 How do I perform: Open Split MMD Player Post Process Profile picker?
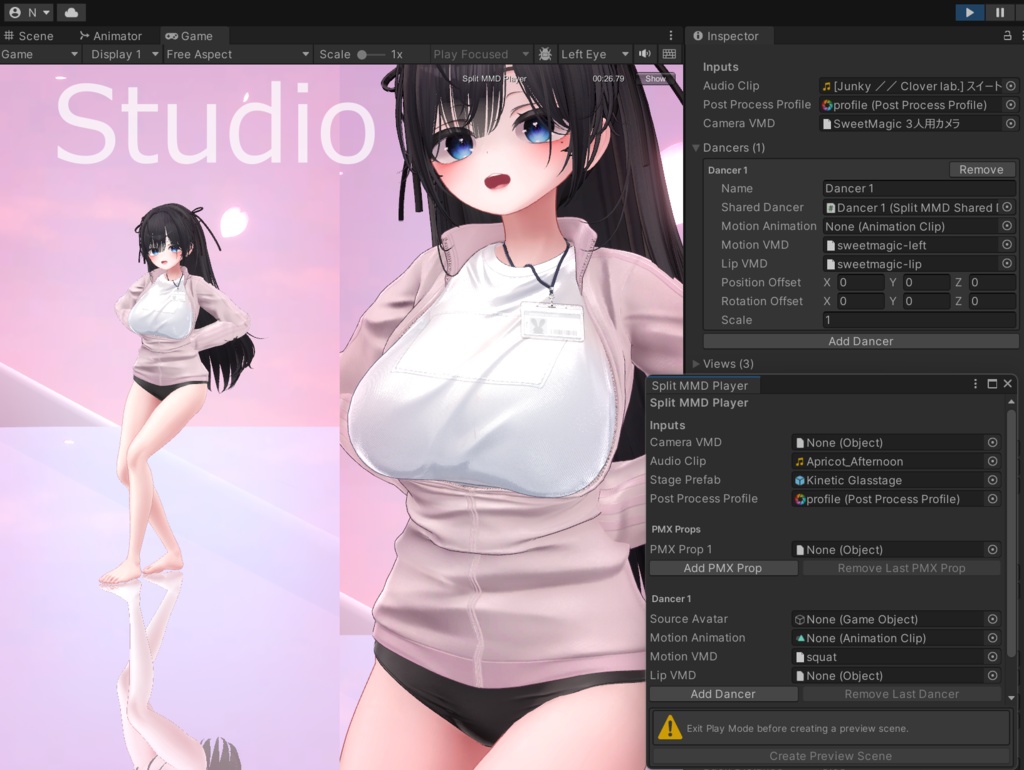[x=993, y=499]
